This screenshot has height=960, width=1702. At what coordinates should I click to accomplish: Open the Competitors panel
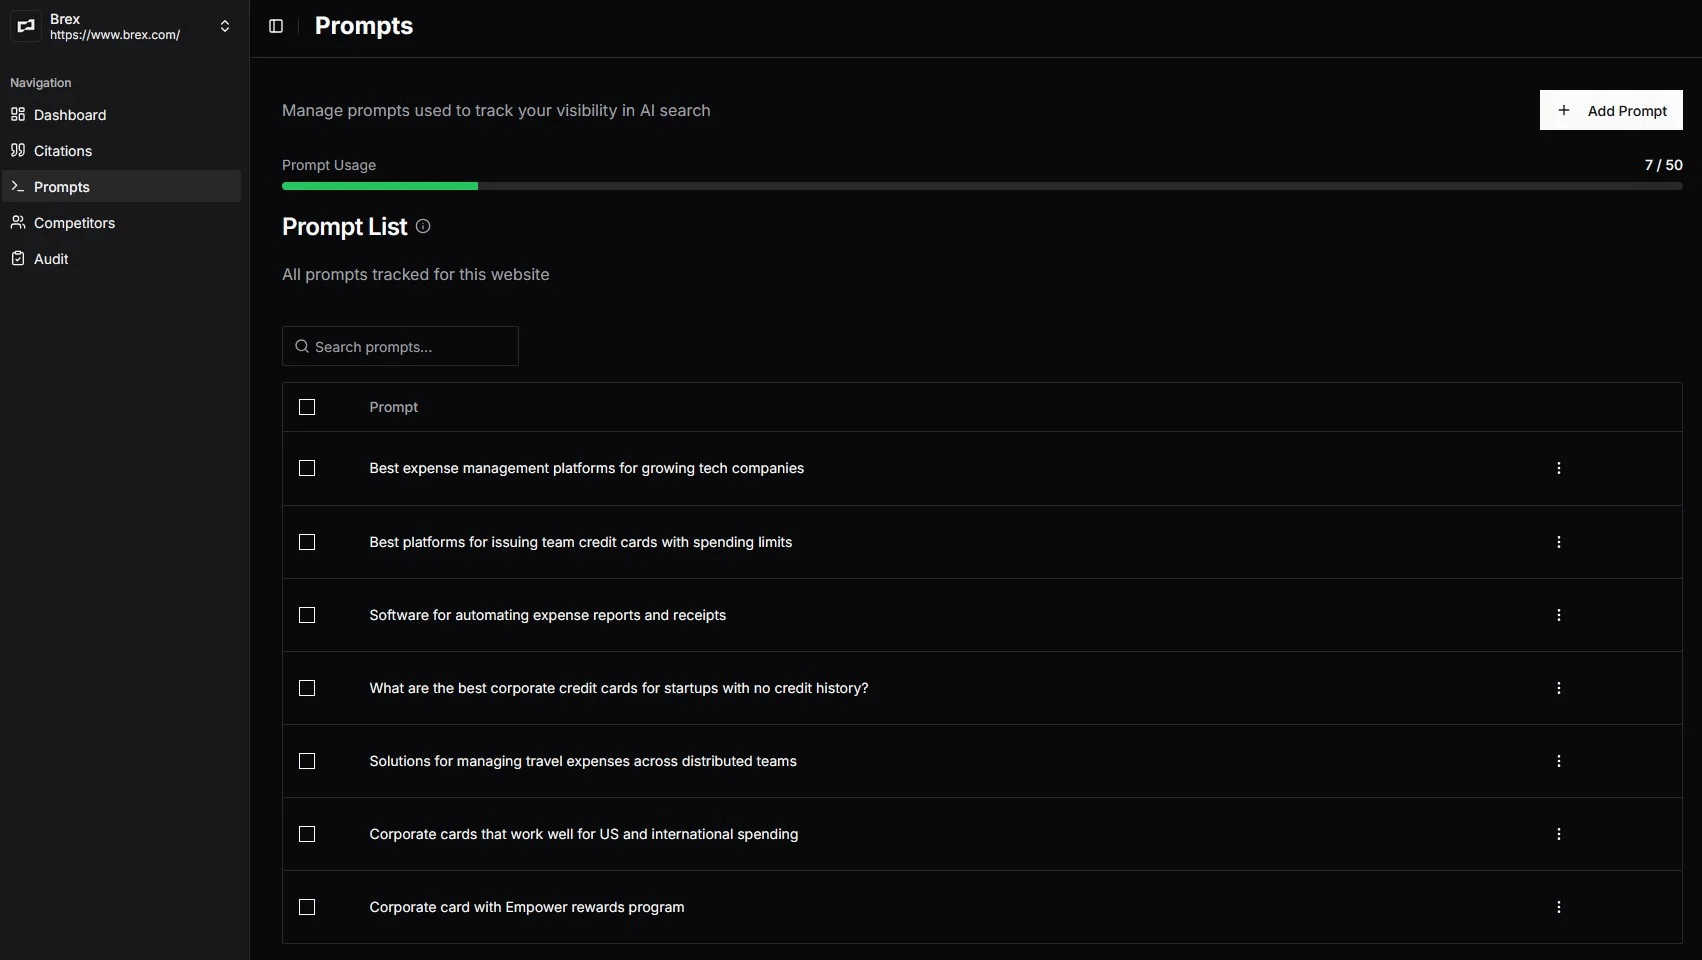(x=74, y=222)
